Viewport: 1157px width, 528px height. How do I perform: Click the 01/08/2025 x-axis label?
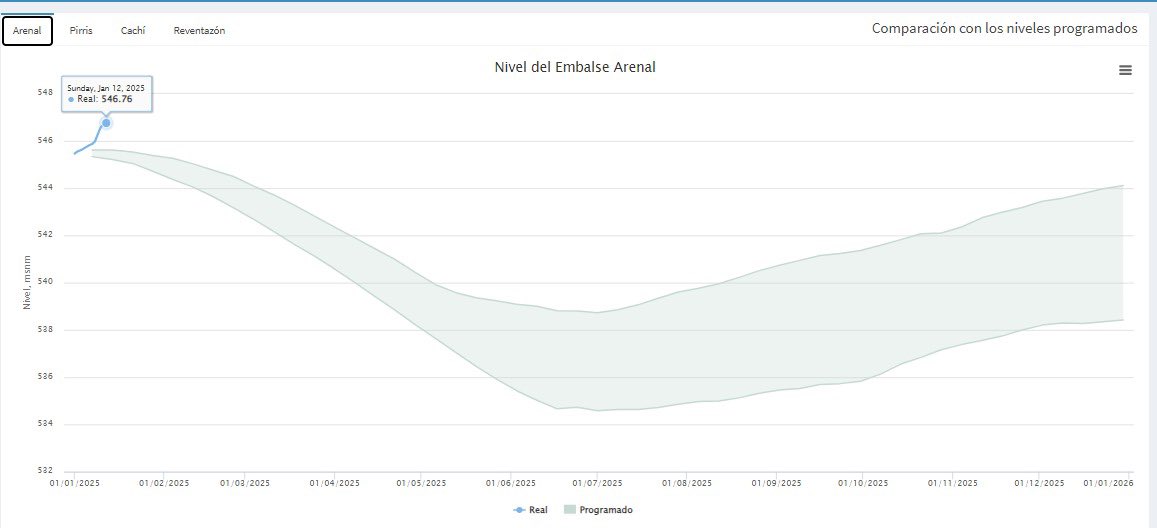click(687, 483)
